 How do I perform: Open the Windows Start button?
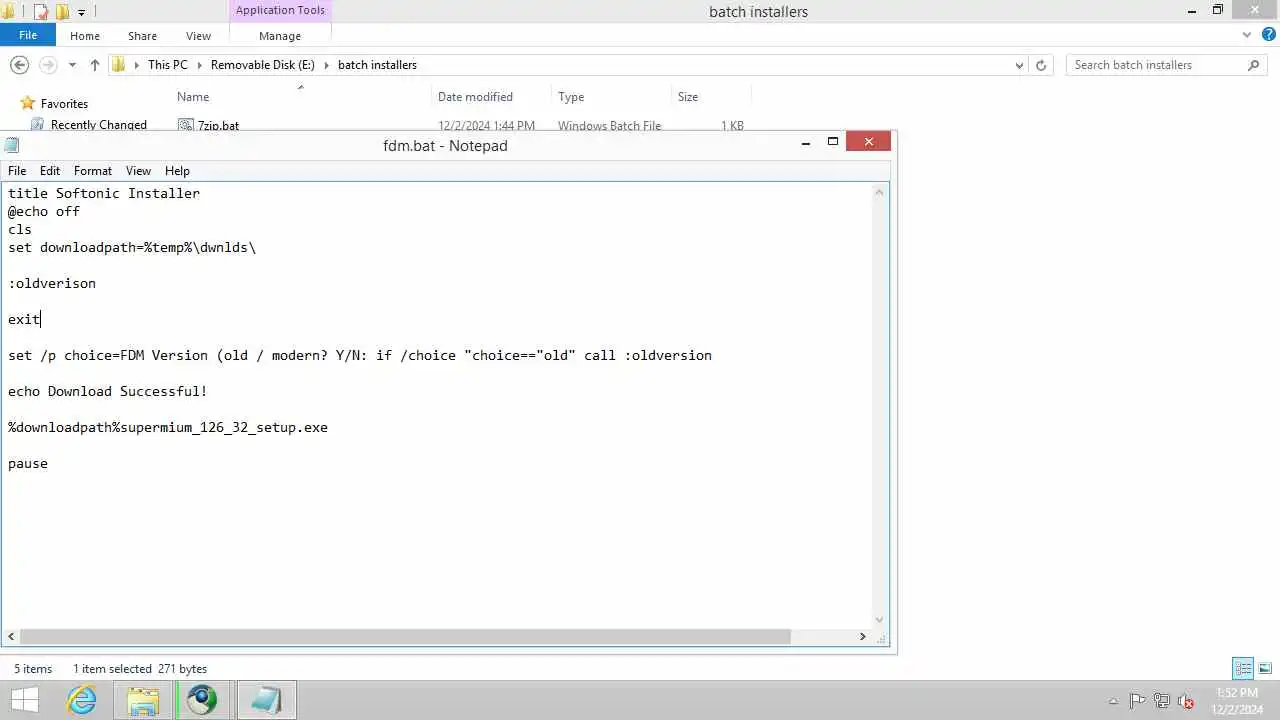pos(25,700)
